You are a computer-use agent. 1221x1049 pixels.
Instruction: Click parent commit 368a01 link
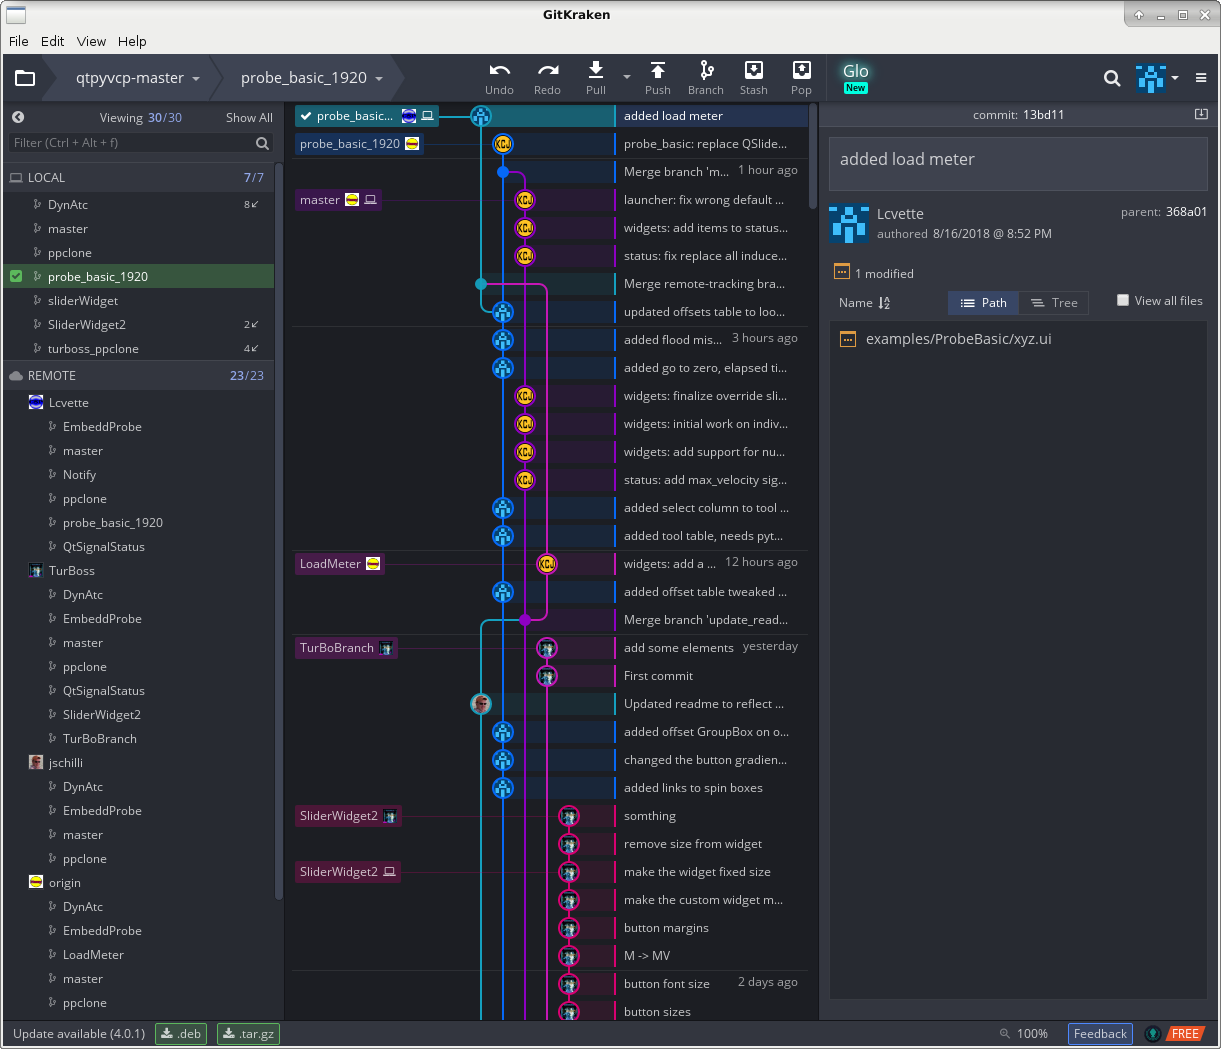click(x=1186, y=212)
